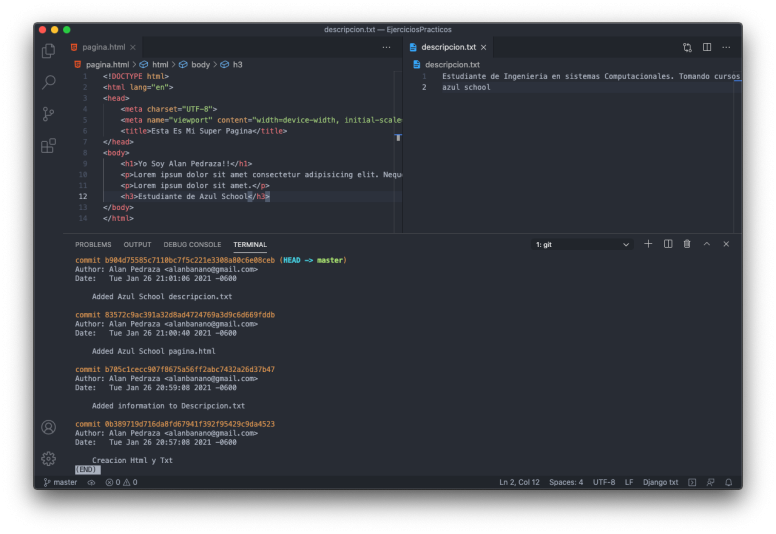Maximize the terminal panel with chevron up
This screenshot has width=776, height=534.
coord(707,244)
